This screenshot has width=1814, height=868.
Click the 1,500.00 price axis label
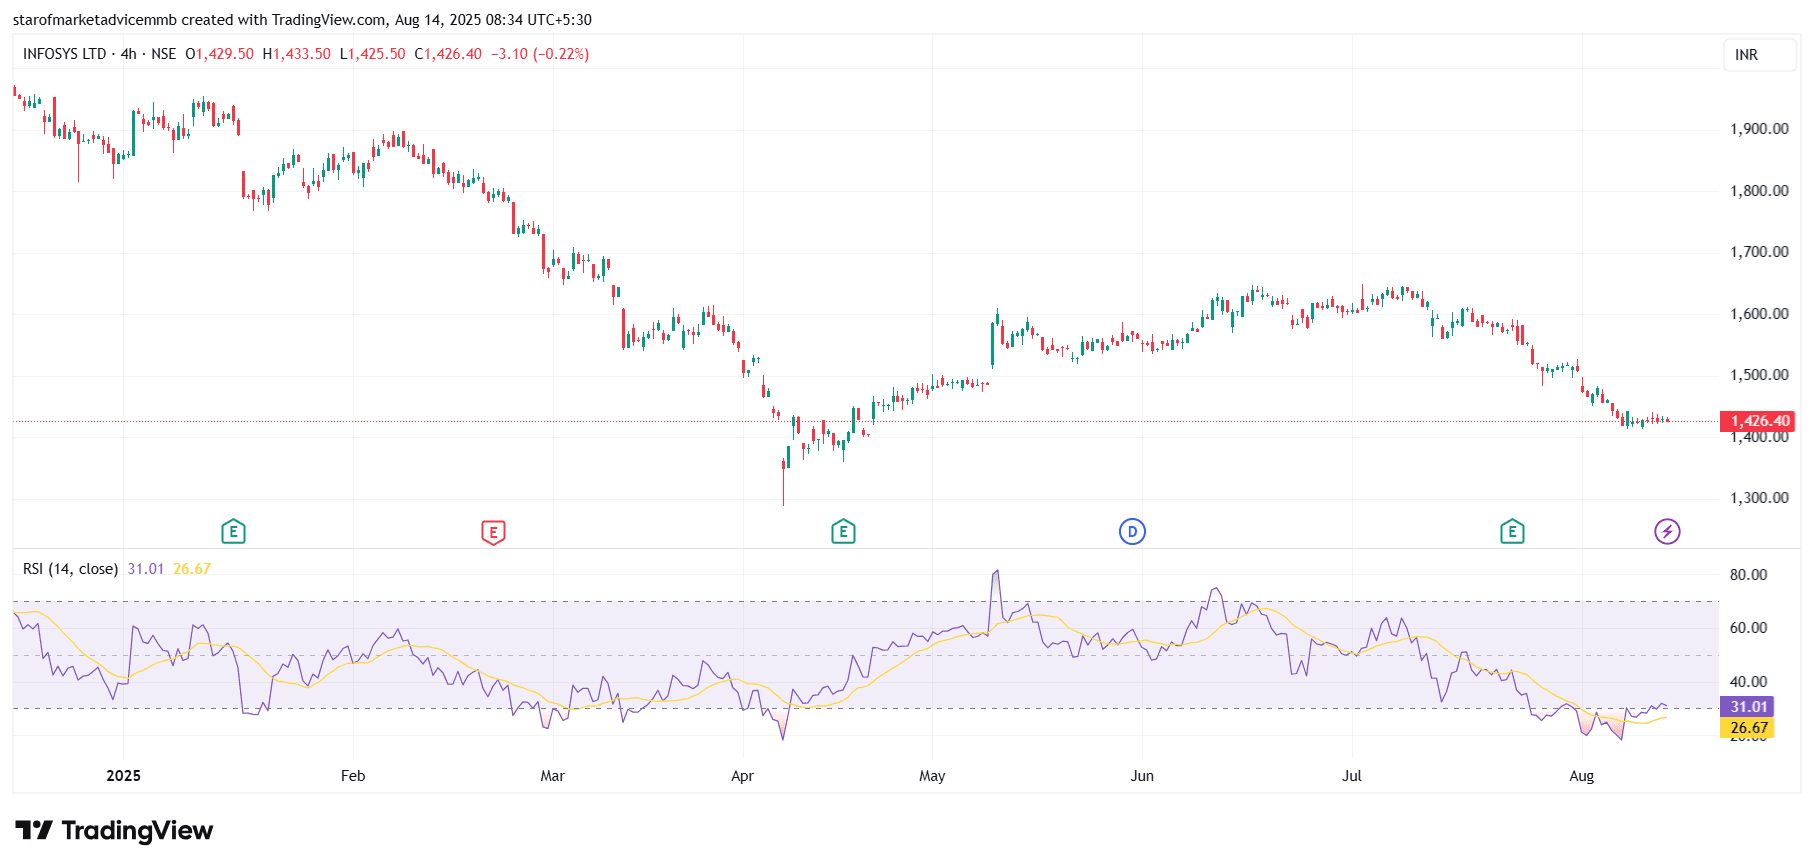pos(1759,375)
